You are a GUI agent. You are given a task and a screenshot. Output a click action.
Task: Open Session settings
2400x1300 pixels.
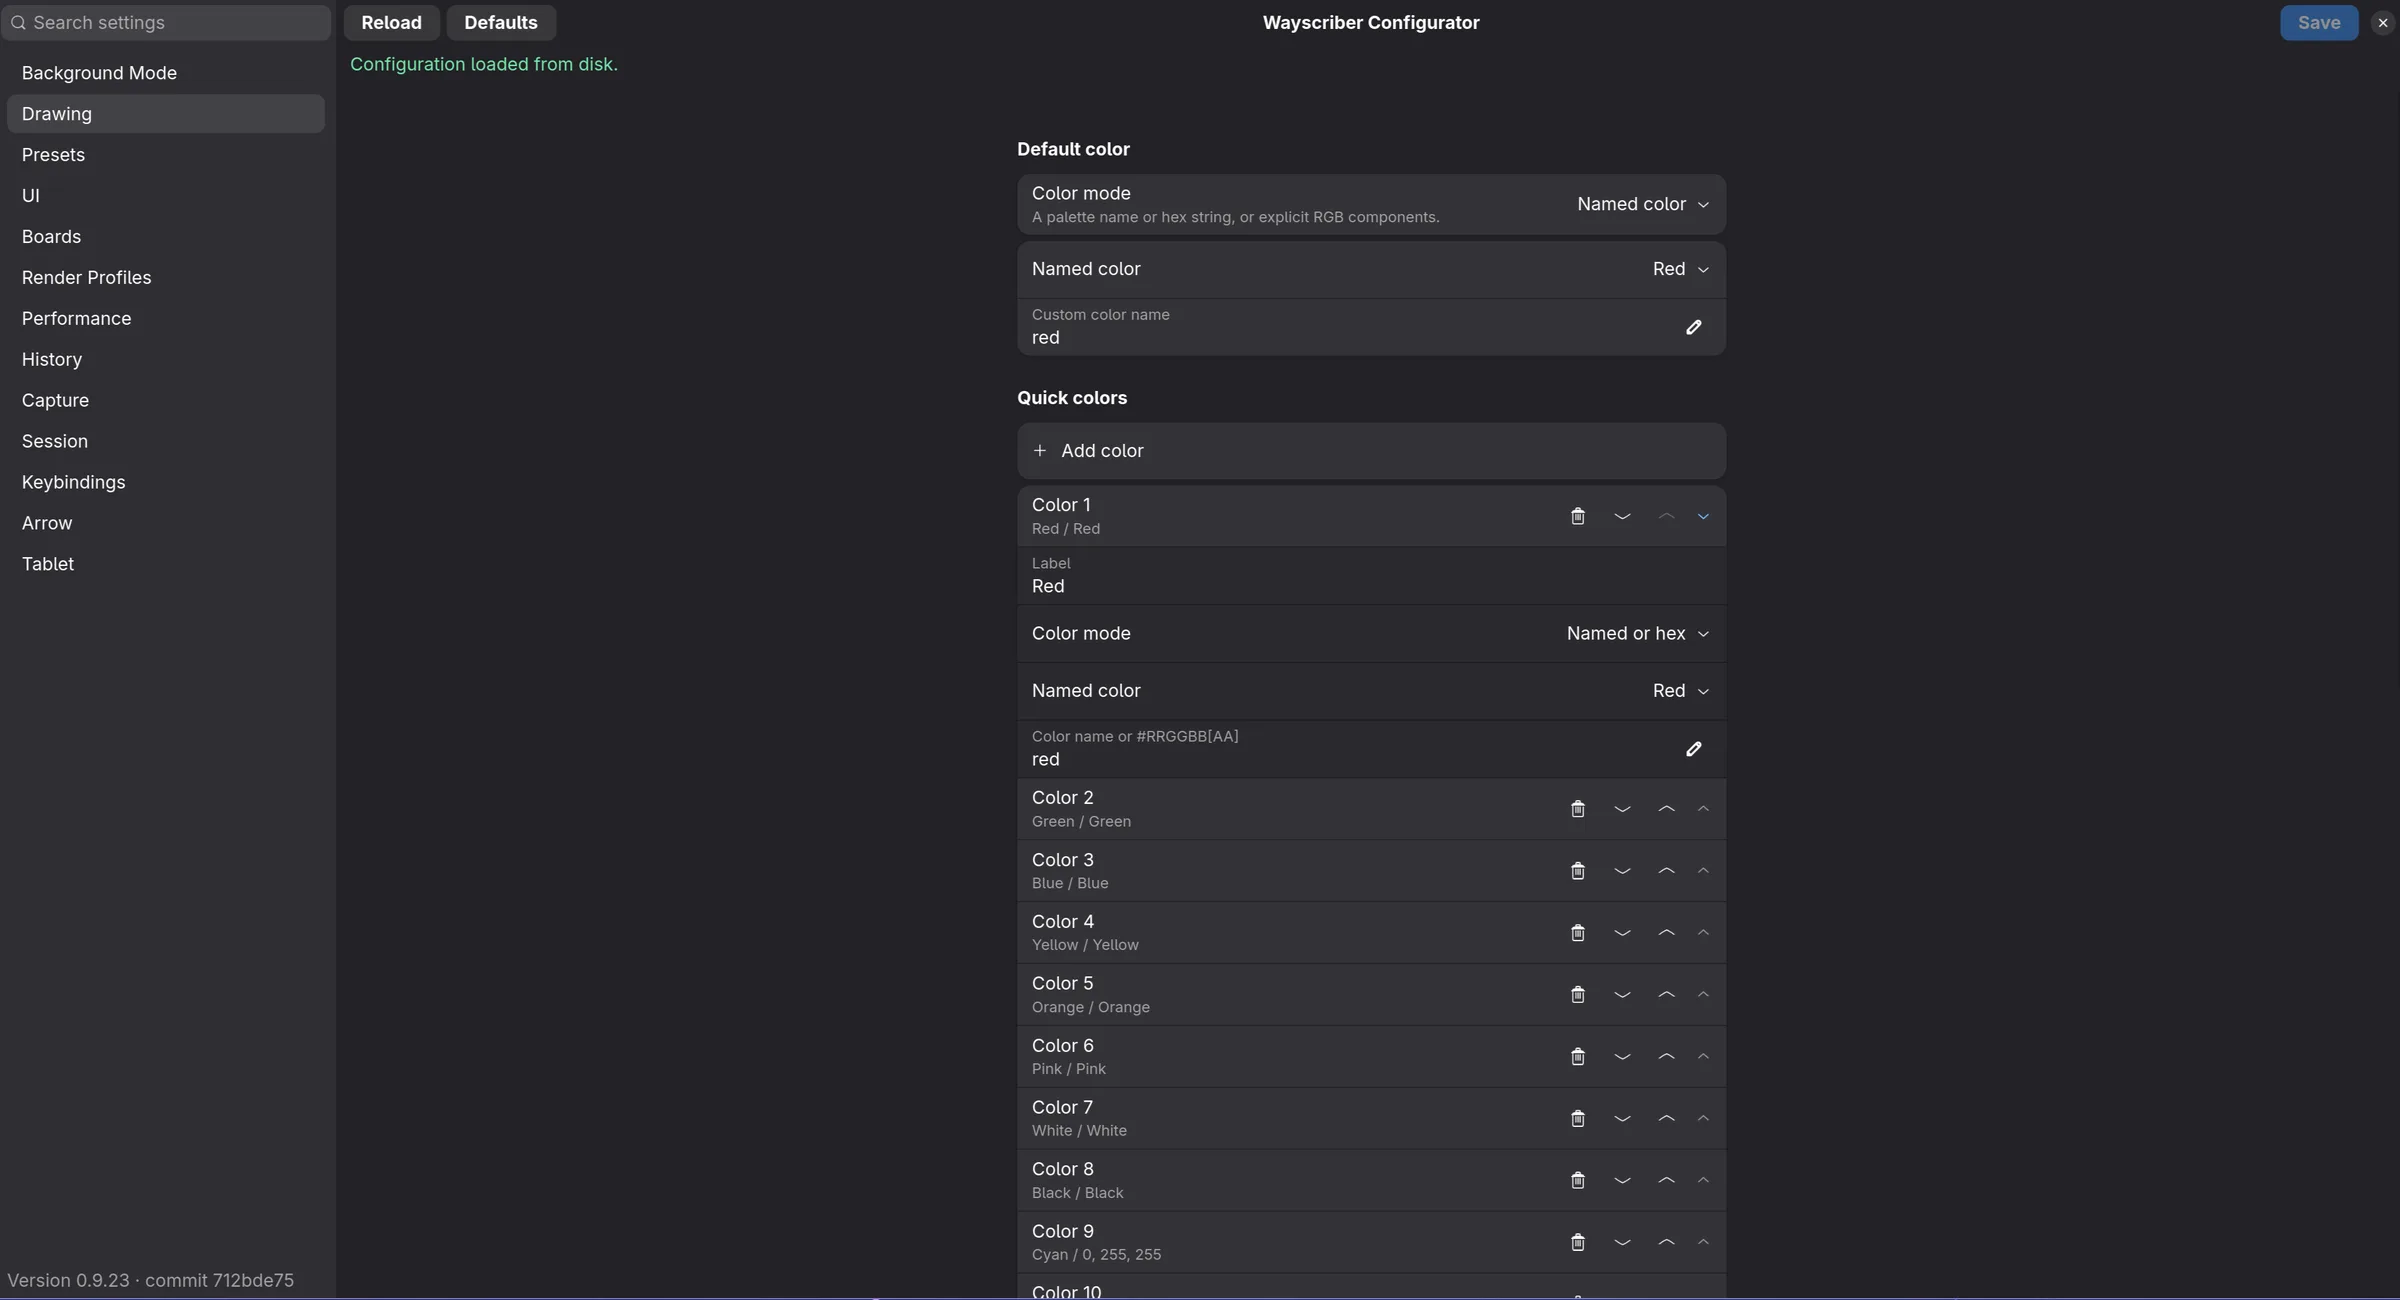pos(165,442)
